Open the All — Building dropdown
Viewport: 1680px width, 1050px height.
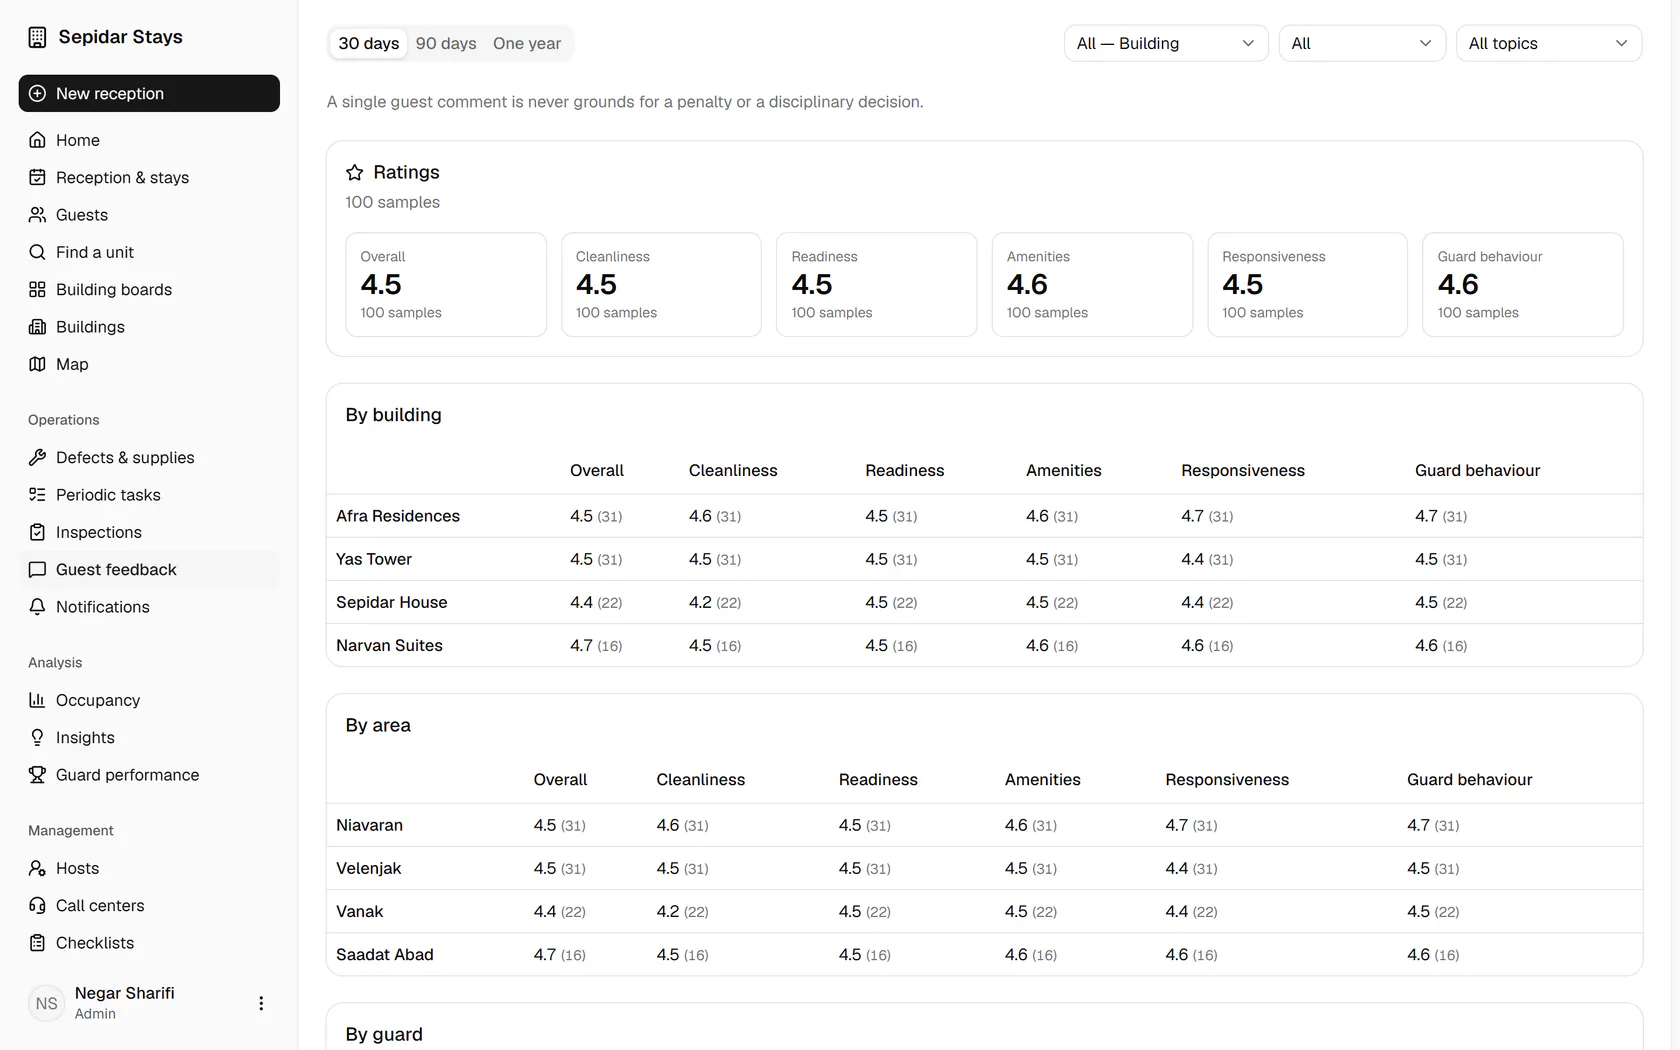click(x=1166, y=43)
